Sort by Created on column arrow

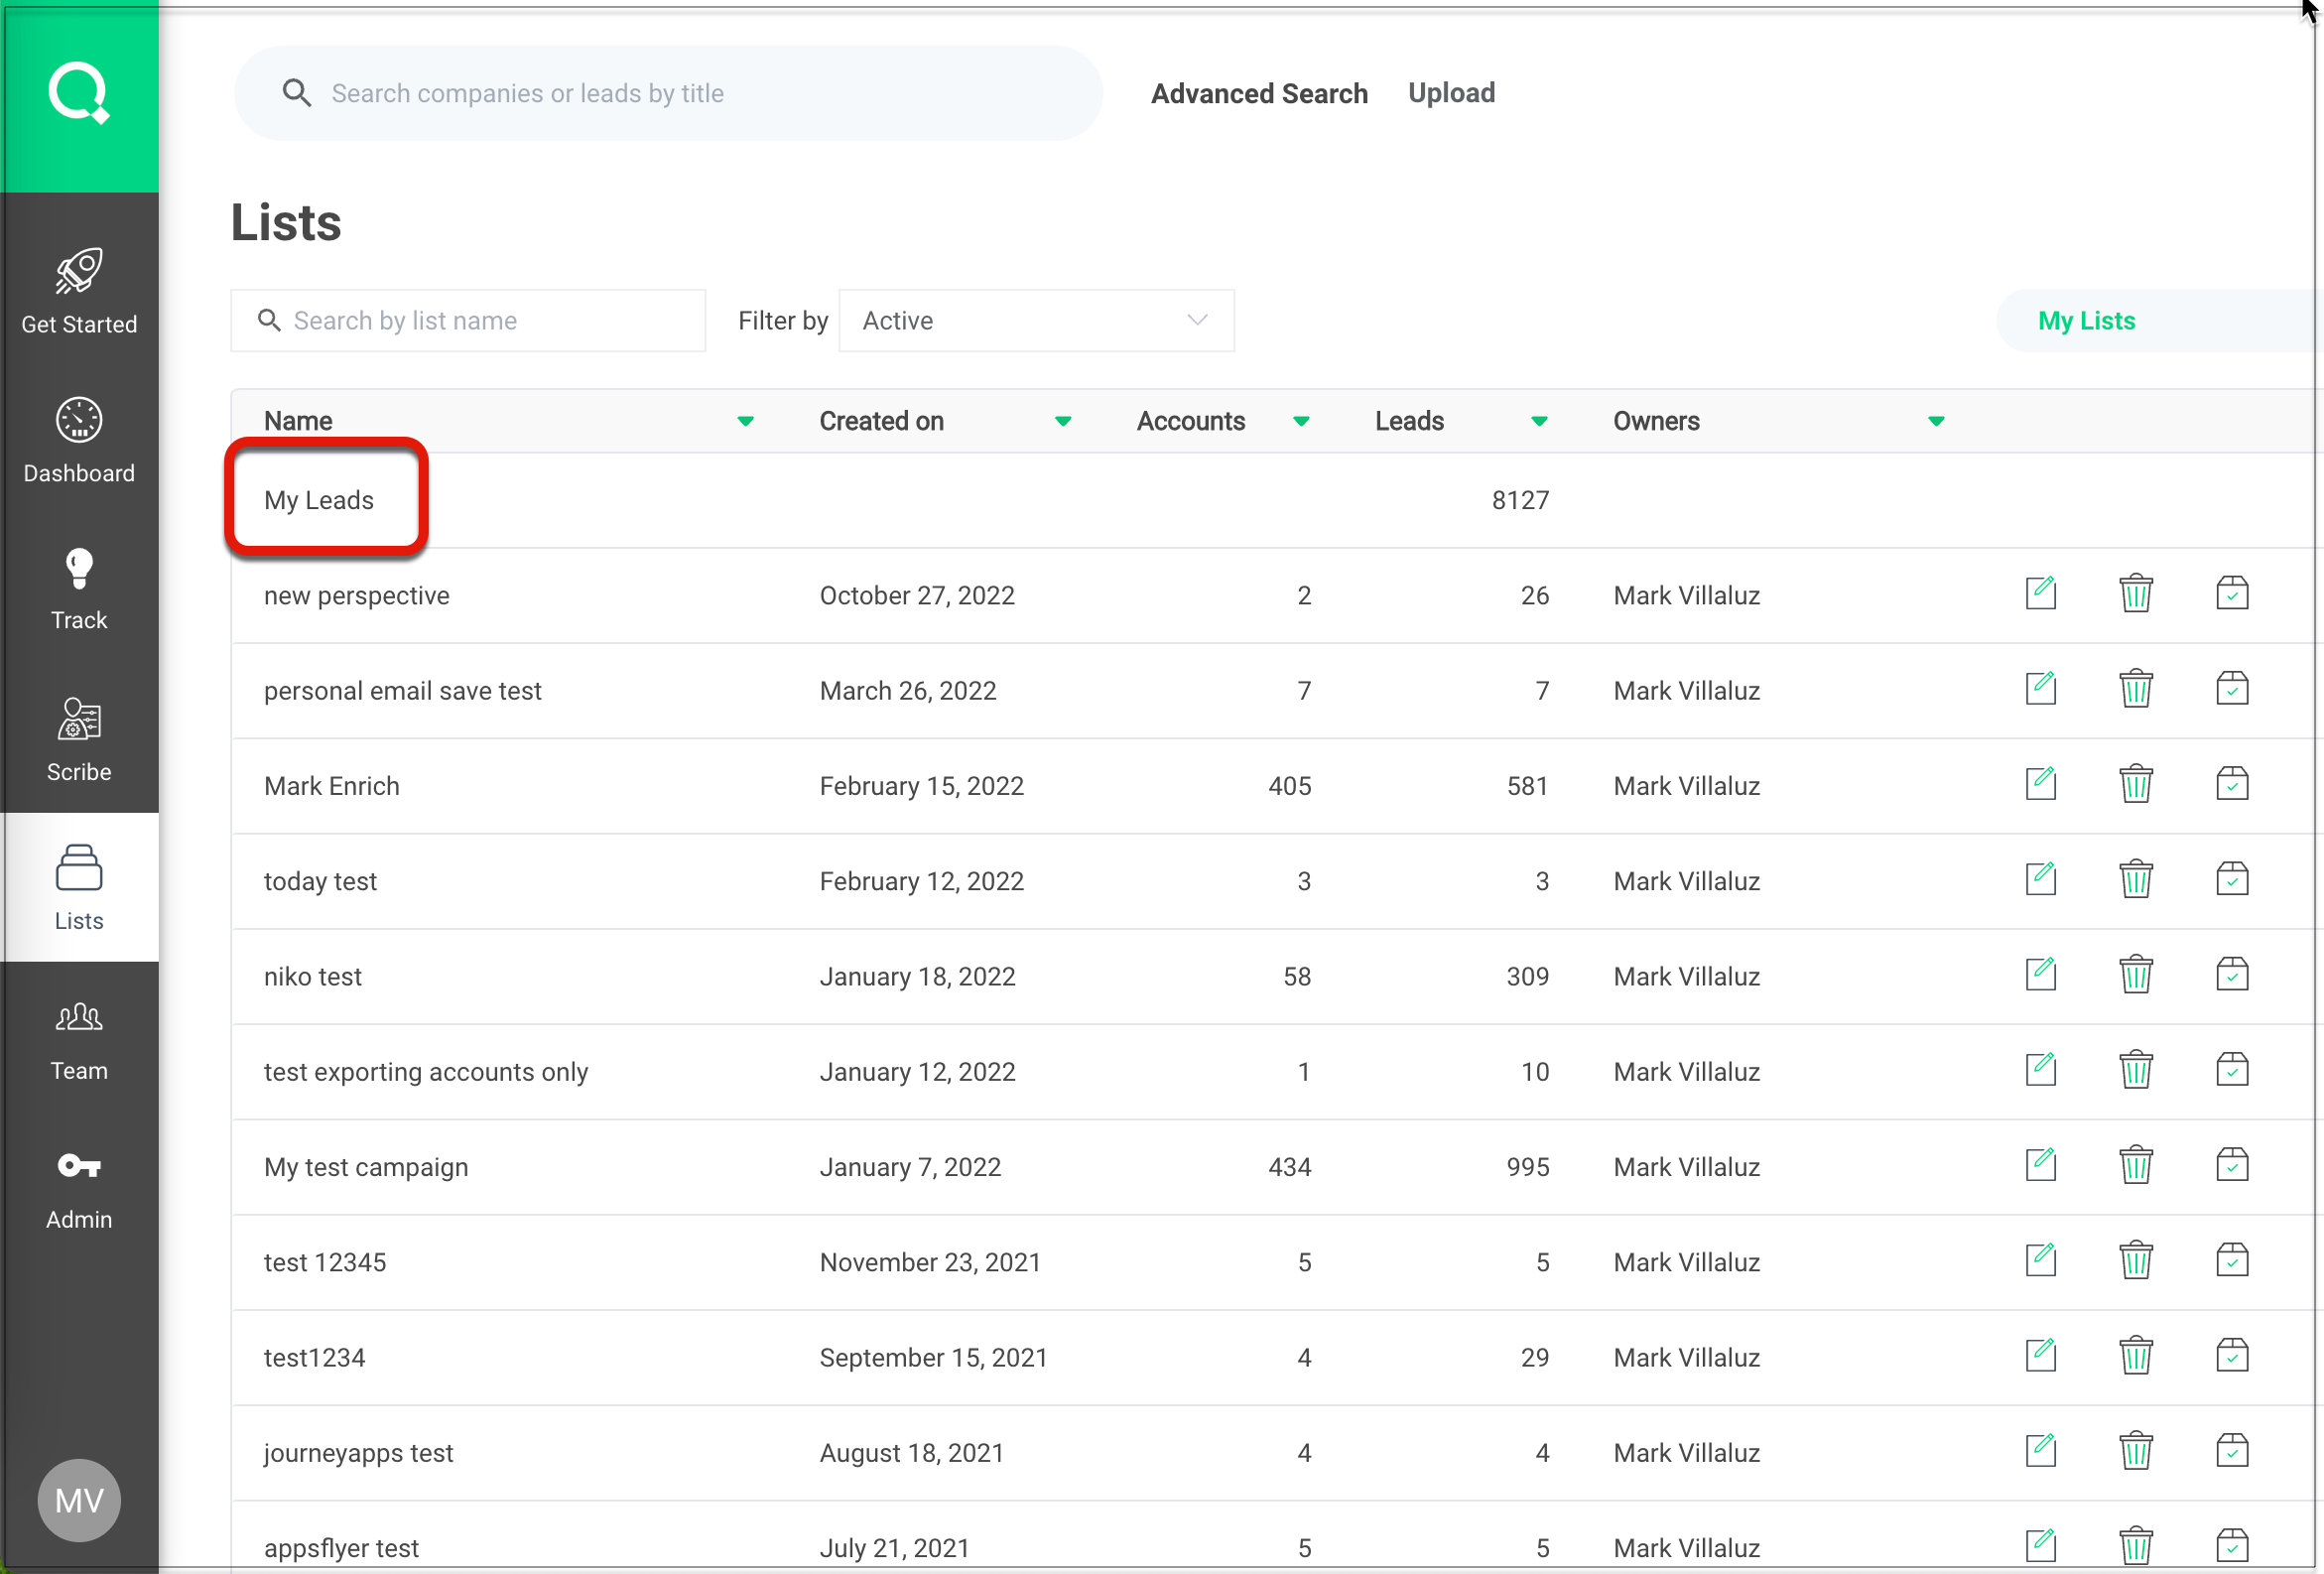[1063, 421]
